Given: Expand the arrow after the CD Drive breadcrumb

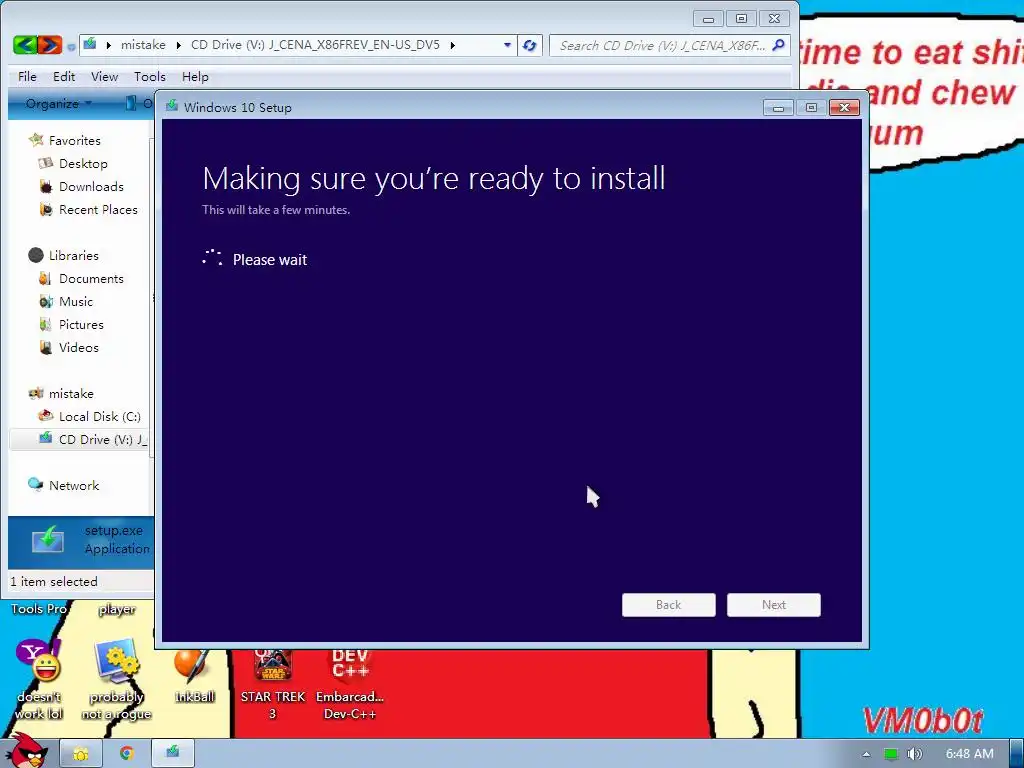Looking at the screenshot, I should pyautogui.click(x=453, y=45).
